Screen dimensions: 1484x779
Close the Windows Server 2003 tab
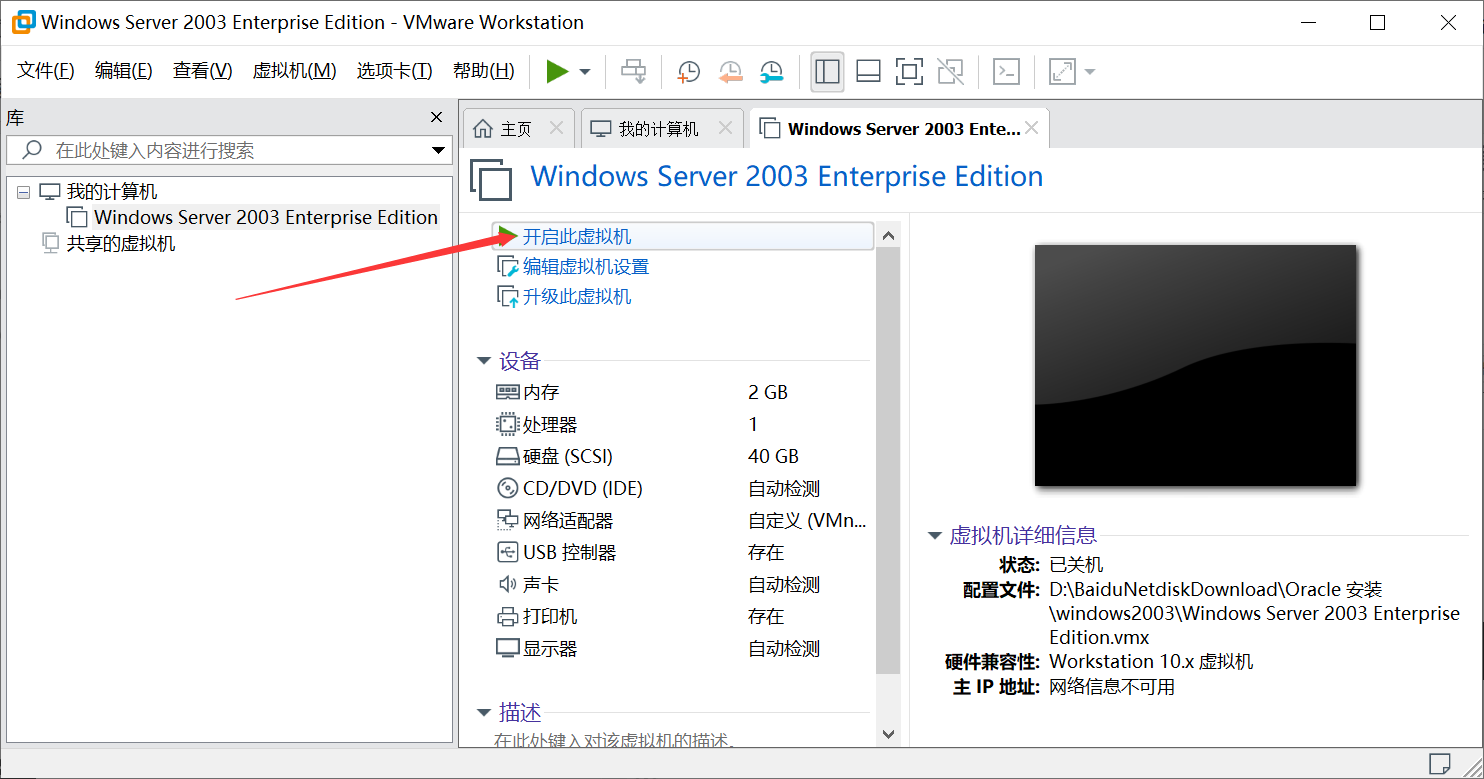coord(1032,128)
